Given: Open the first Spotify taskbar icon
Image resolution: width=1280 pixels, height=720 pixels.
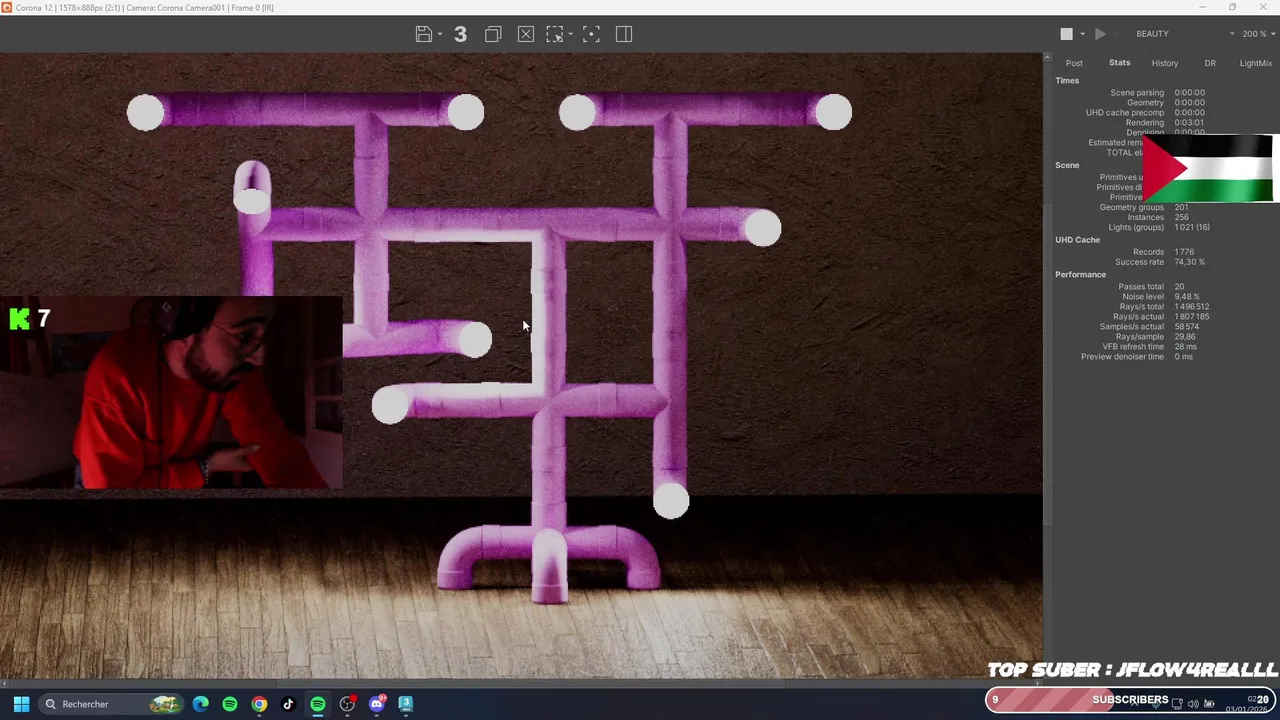Looking at the screenshot, I should click(x=230, y=704).
